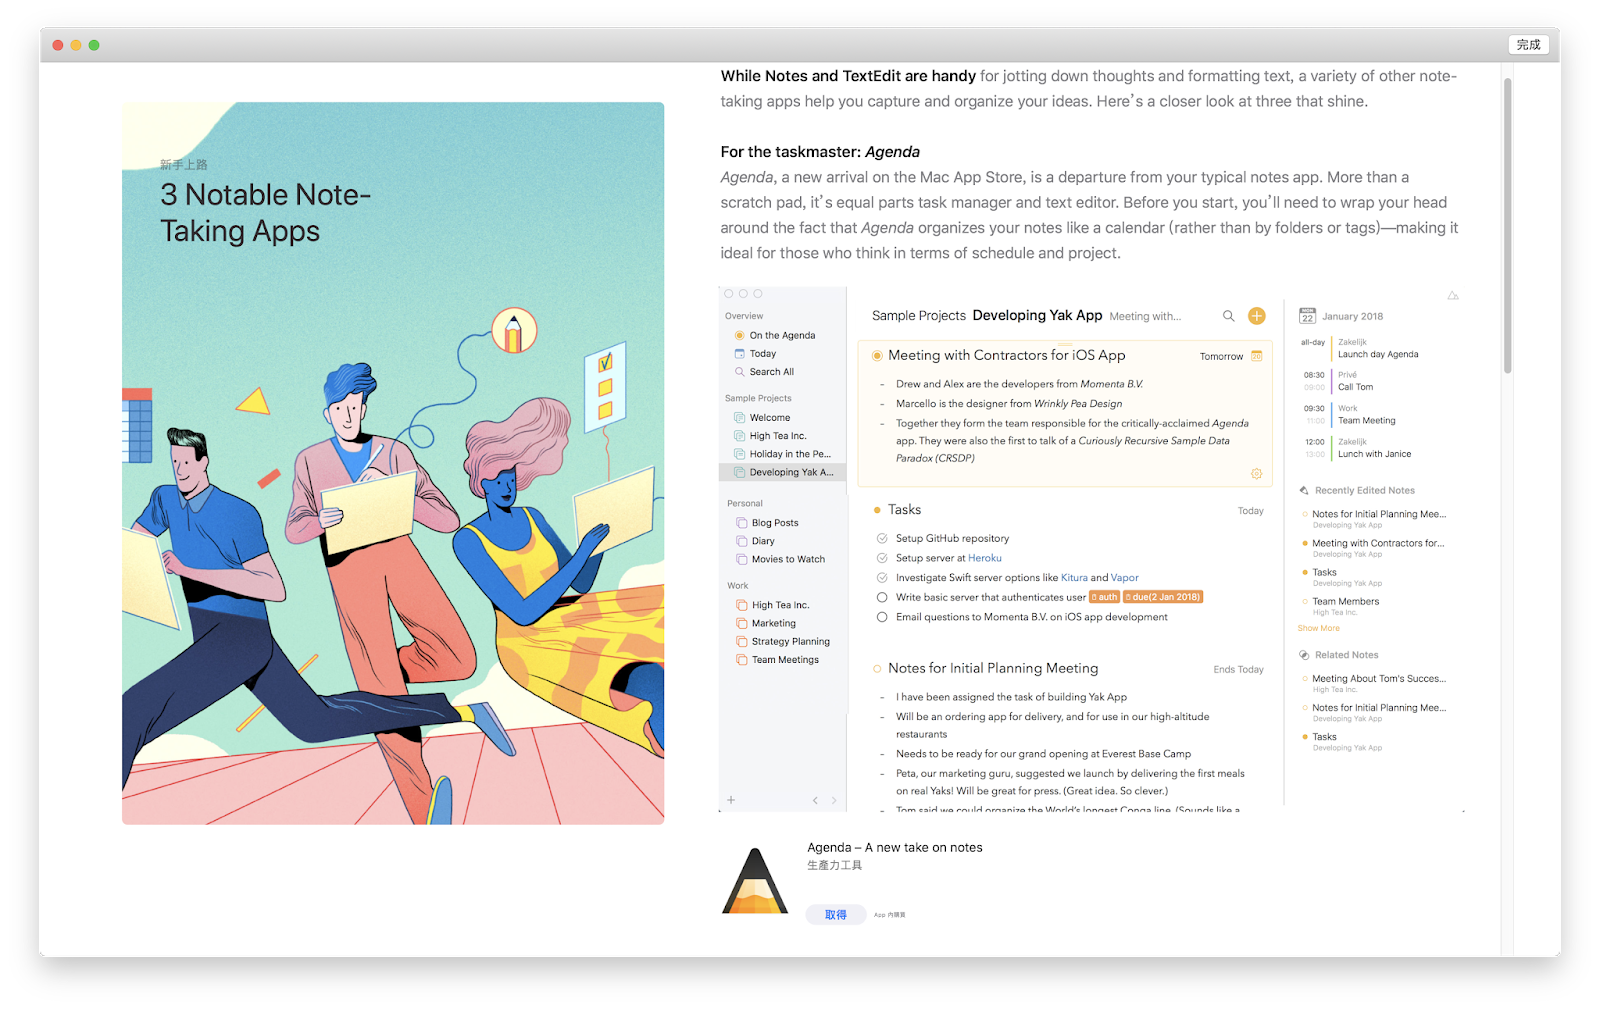This screenshot has height=1009, width=1600.
Task: Click Vapor link in Tasks note
Action: pyautogui.click(x=1125, y=577)
